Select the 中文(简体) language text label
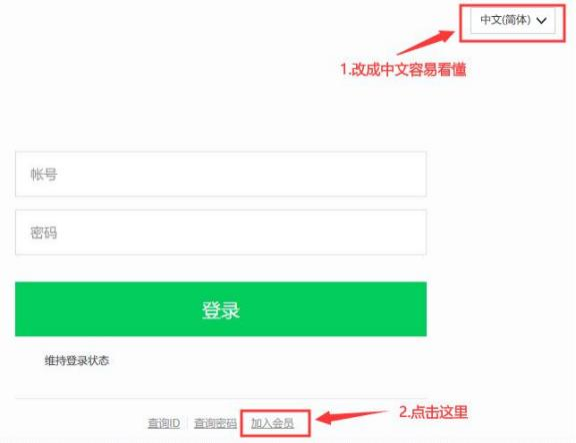Screen dimensions: 576x443 point(505,20)
